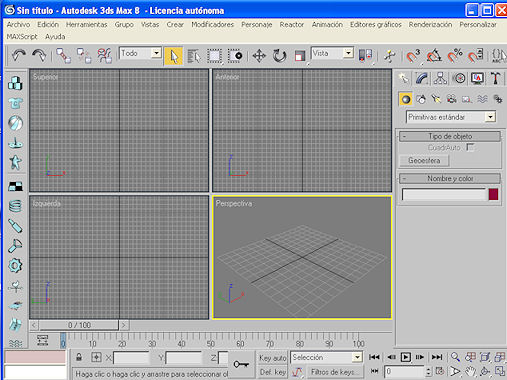Select the Space Warps category icon
Screen dimensions: 507x380
pos(482,99)
